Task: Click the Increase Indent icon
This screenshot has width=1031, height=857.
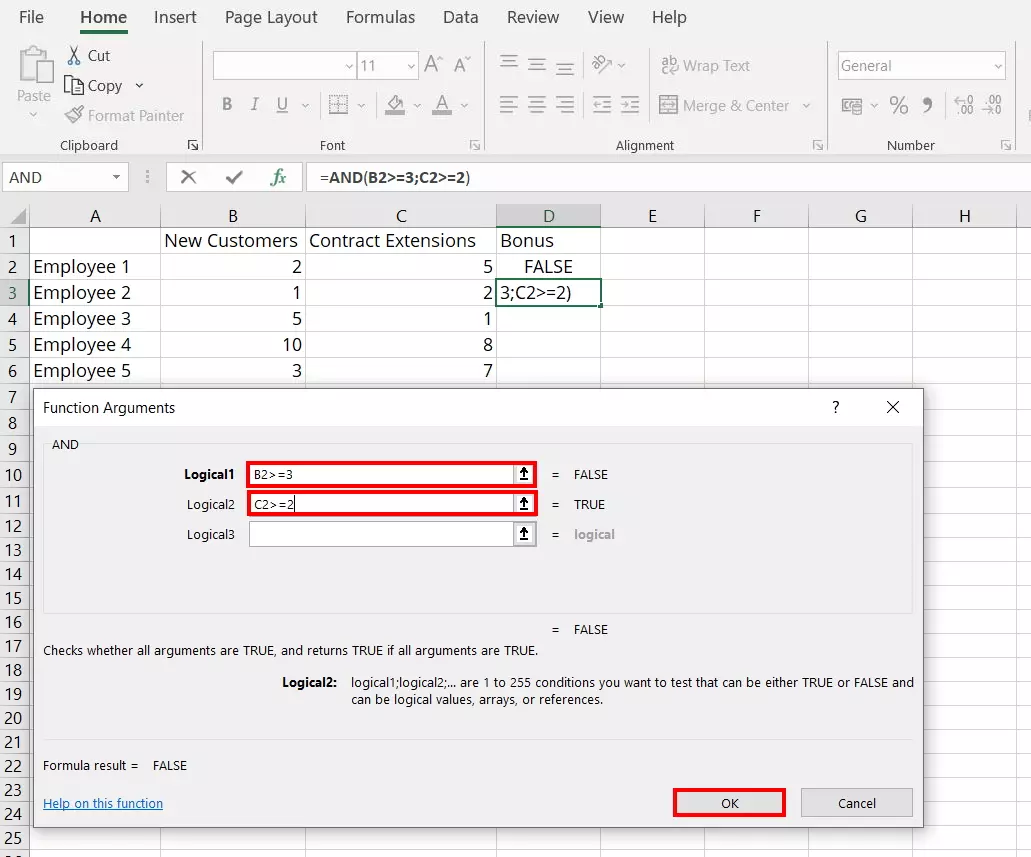Action: coord(630,105)
